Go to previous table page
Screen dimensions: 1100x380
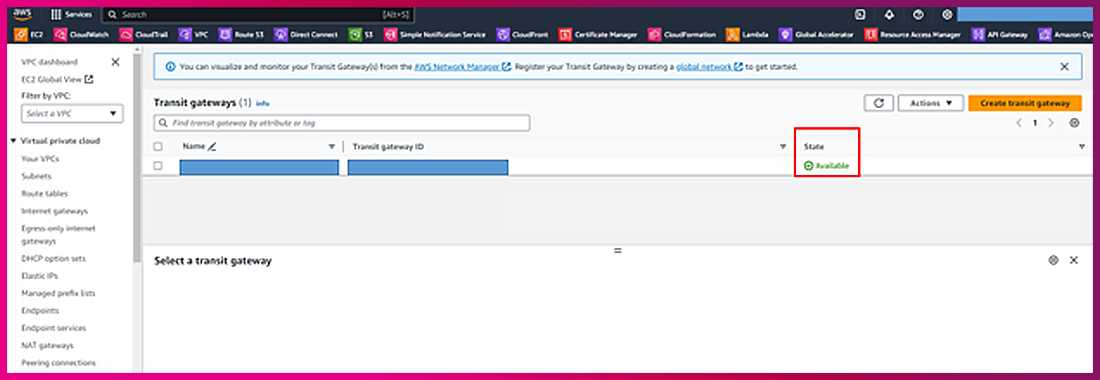tap(1019, 123)
